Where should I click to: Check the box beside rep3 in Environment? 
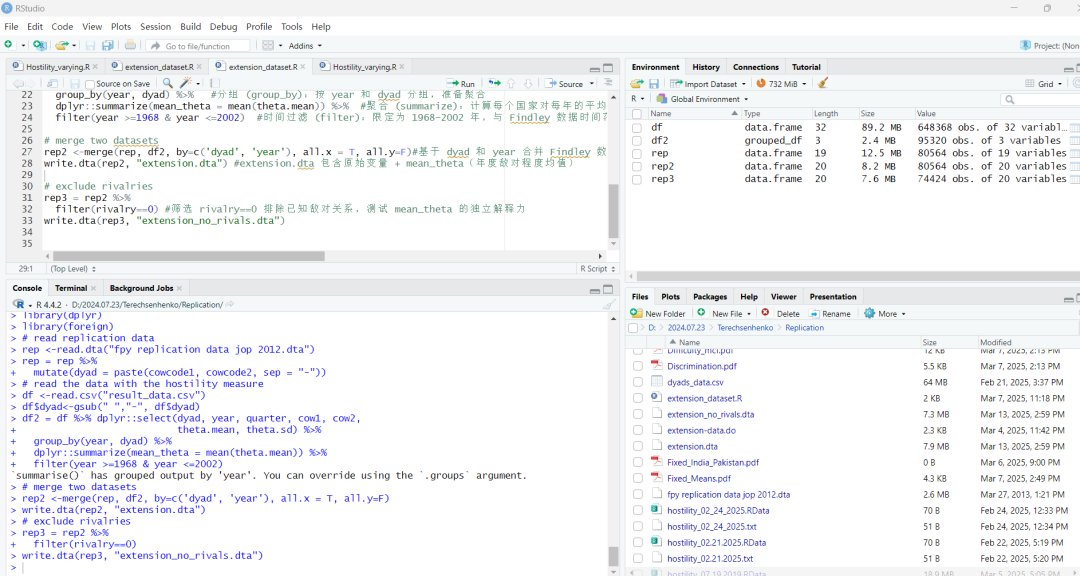[637, 178]
